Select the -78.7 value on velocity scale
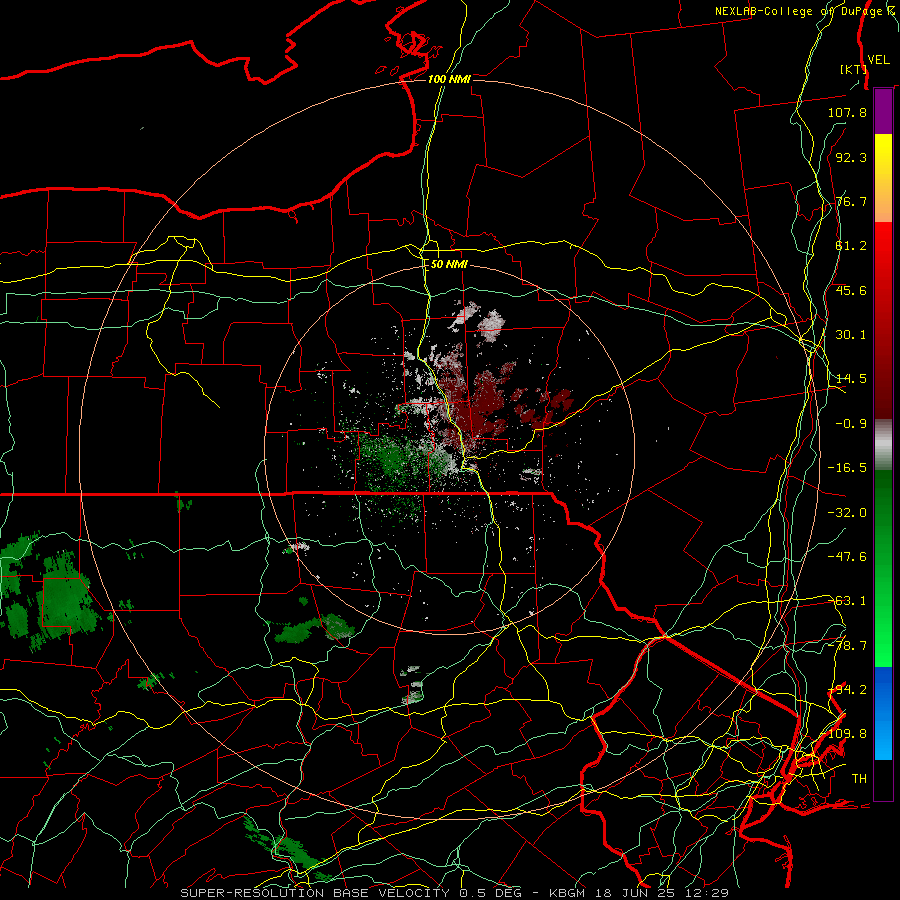This screenshot has height=900, width=900. tap(847, 646)
